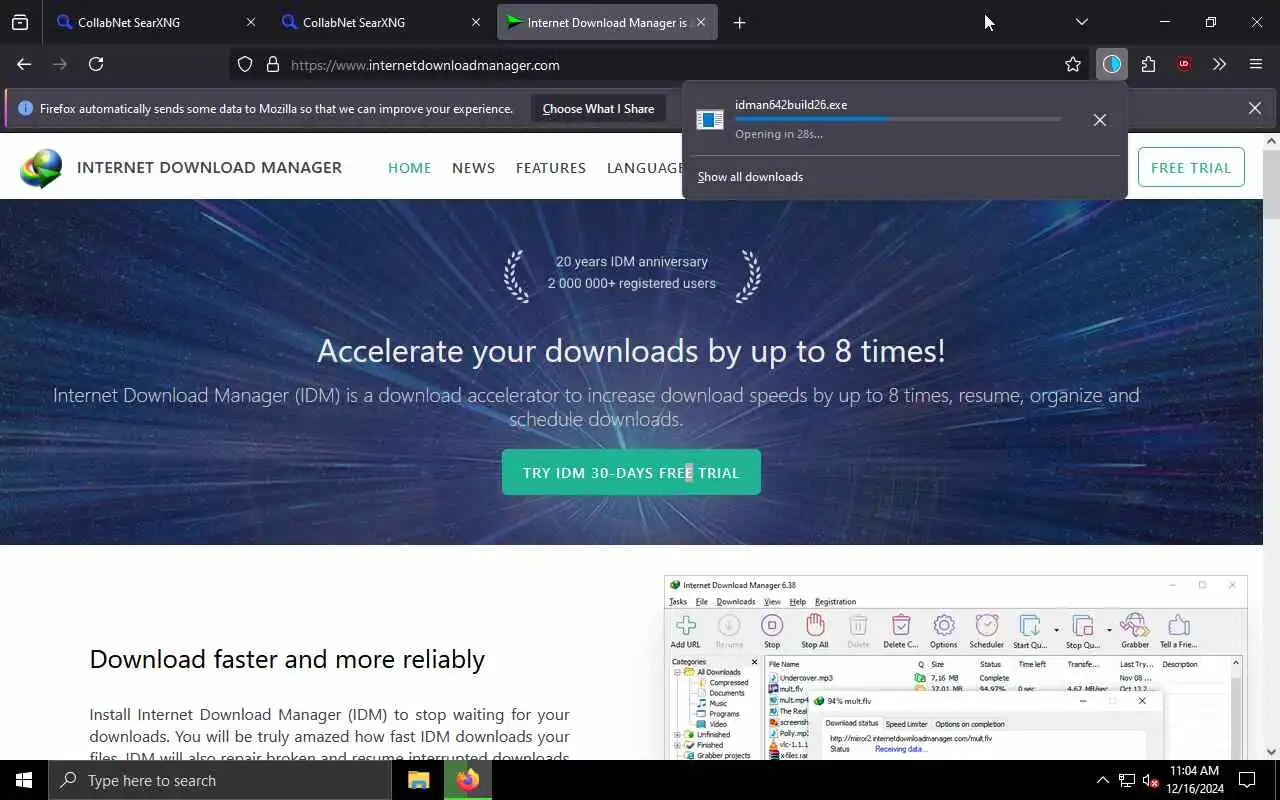Open the Firefox hamburger application menu
This screenshot has height=800, width=1280.
point(1256,65)
